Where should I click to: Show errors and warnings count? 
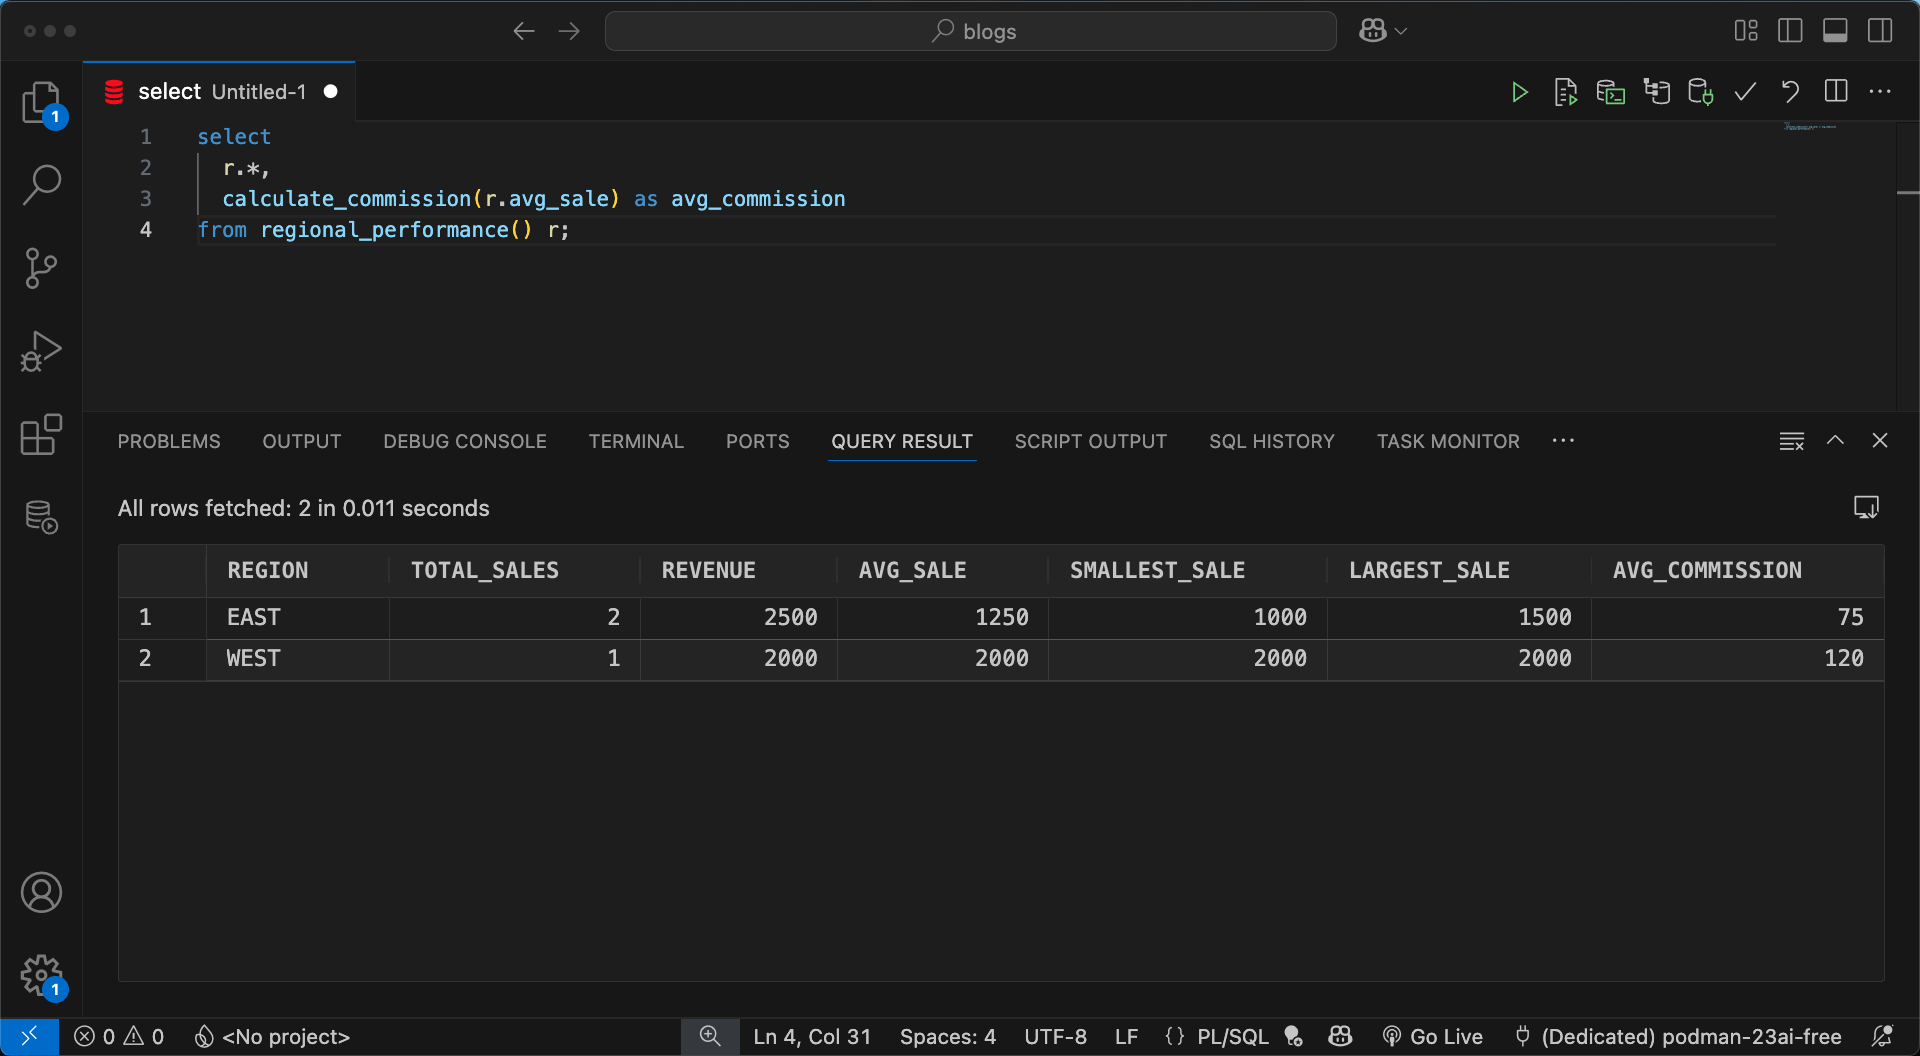coord(119,1037)
